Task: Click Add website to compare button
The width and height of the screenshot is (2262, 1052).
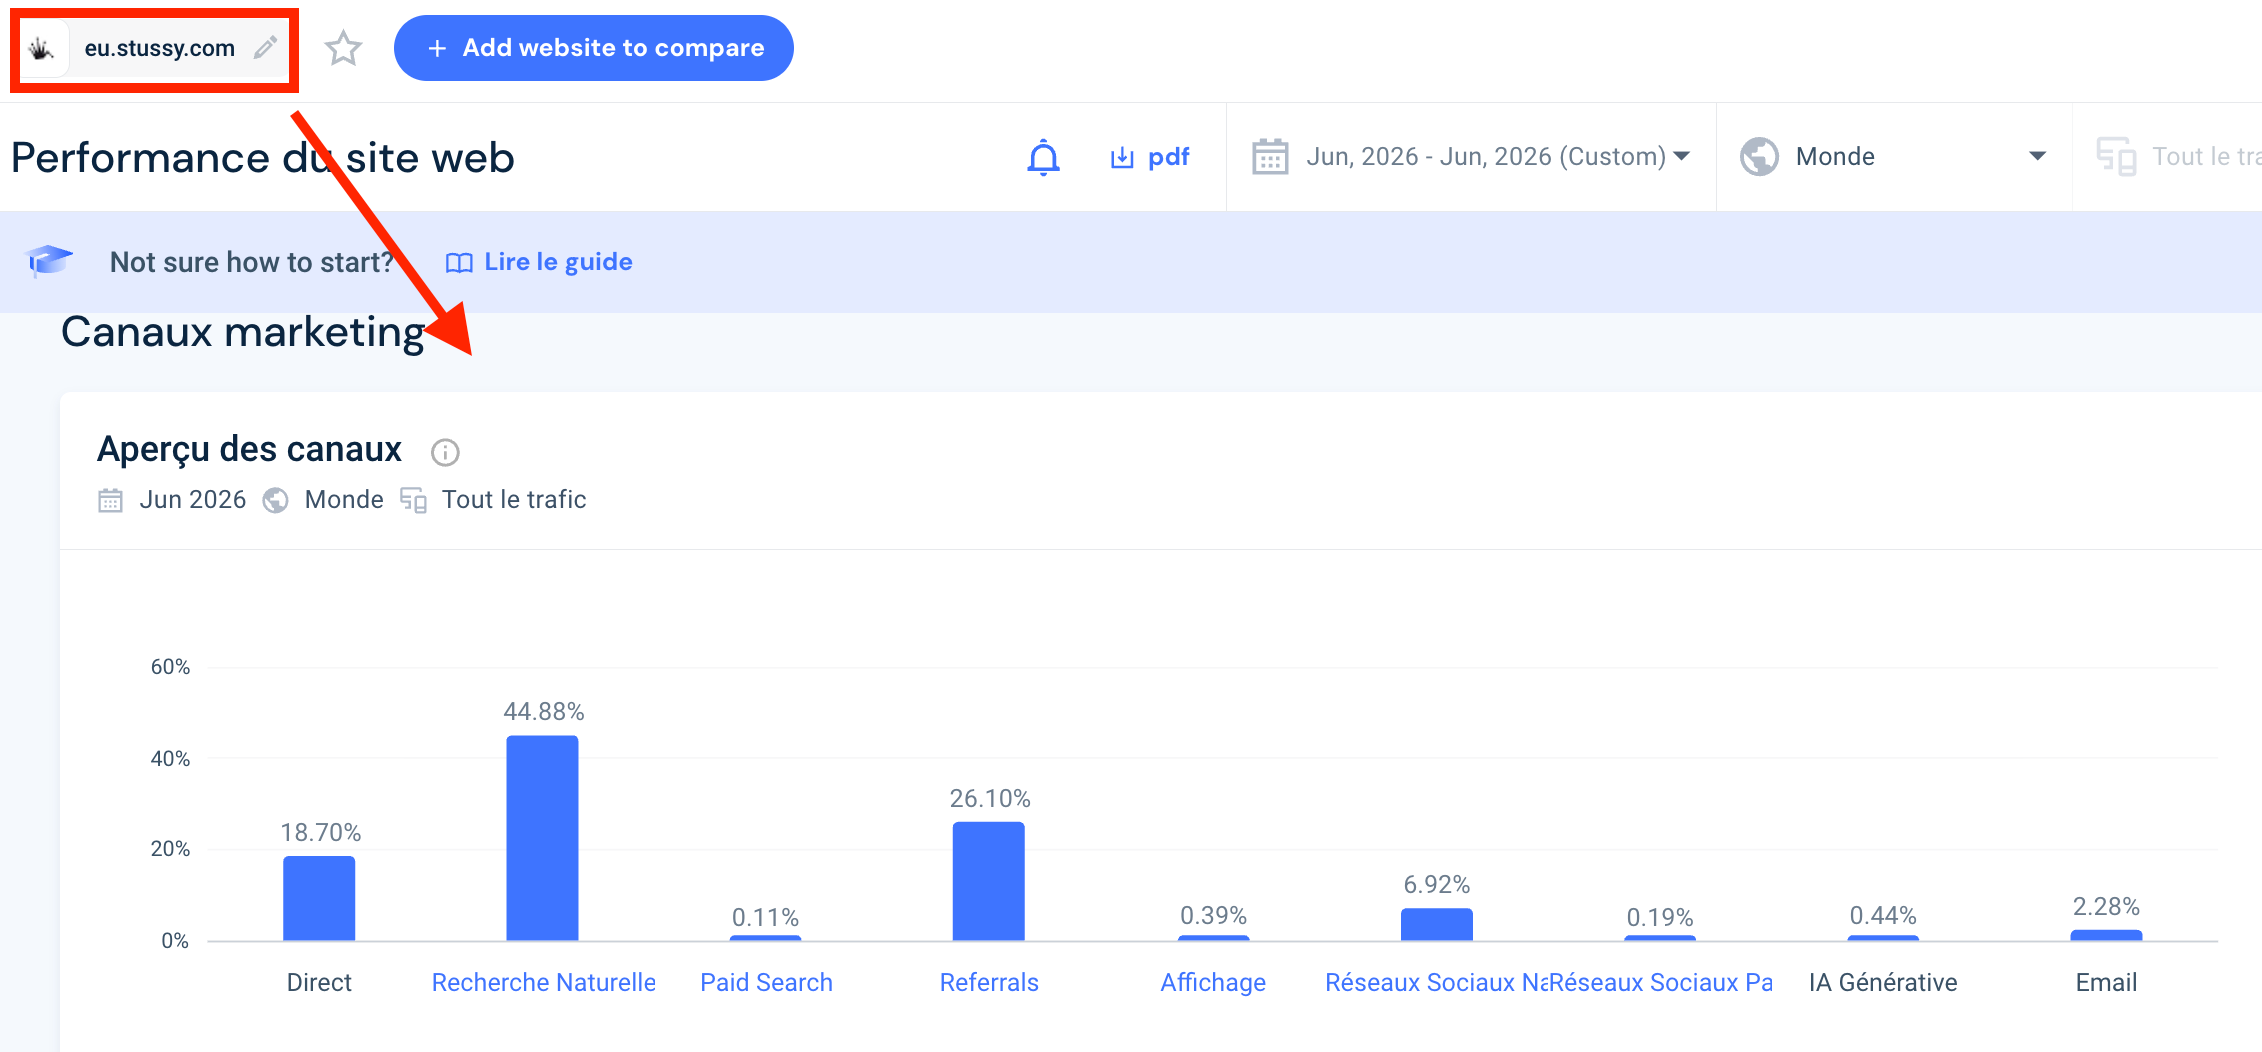Action: click(x=594, y=48)
